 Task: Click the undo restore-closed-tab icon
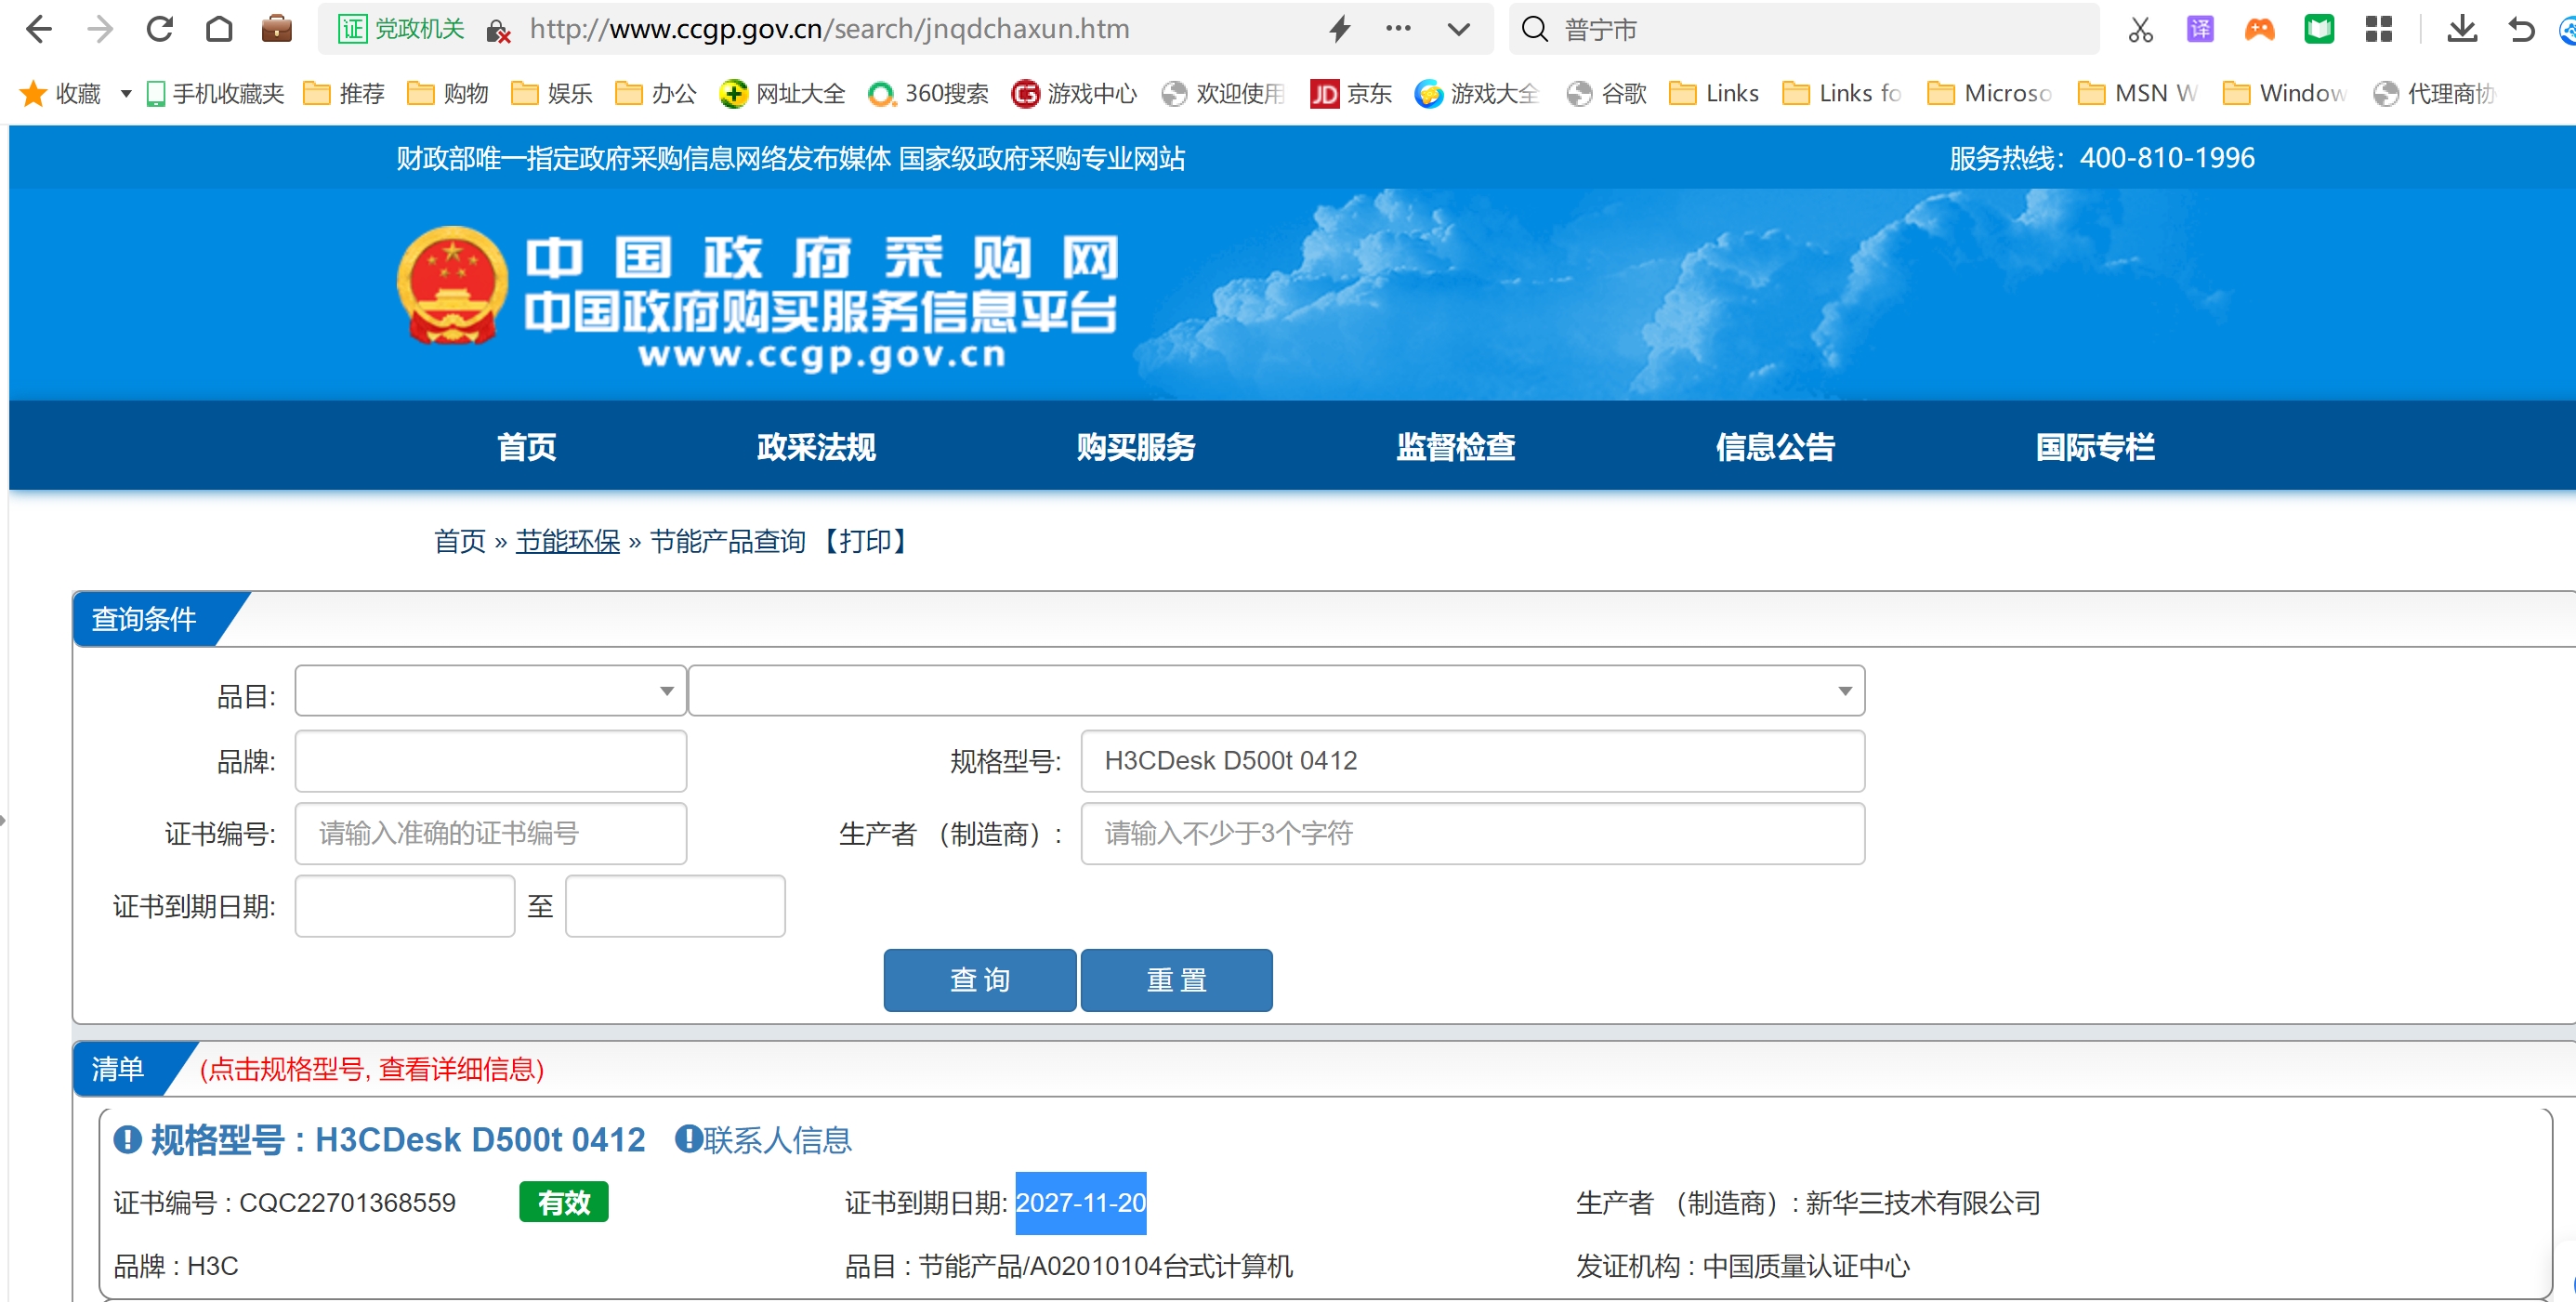click(2522, 30)
